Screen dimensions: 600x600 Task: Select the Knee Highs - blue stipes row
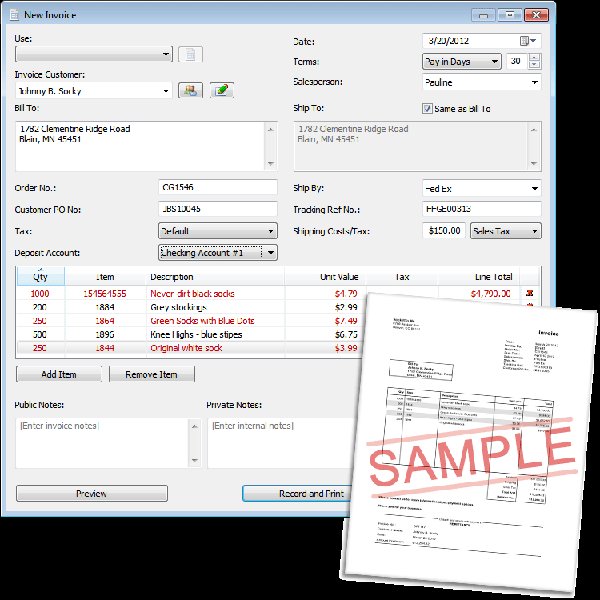[x=190, y=334]
